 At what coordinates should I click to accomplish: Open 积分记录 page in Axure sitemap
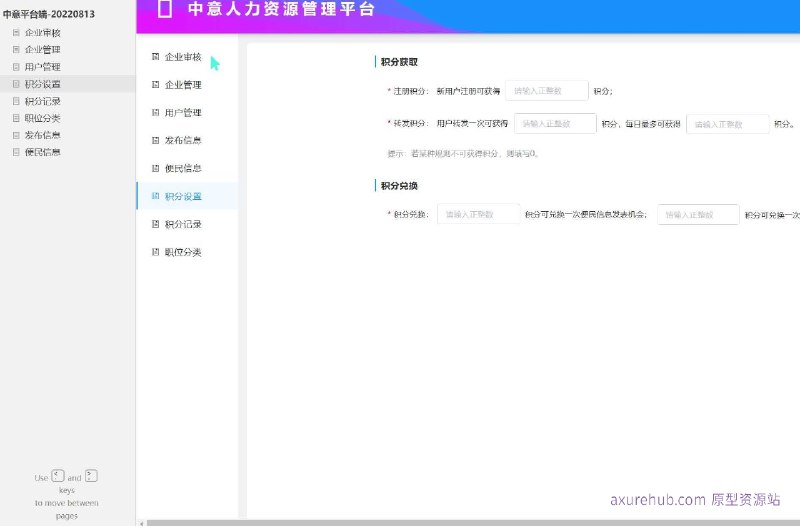43,101
